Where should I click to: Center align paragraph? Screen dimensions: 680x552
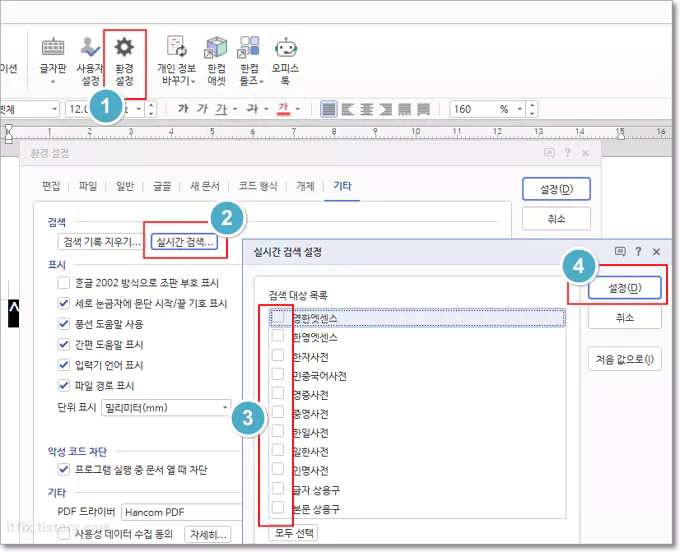[x=366, y=109]
